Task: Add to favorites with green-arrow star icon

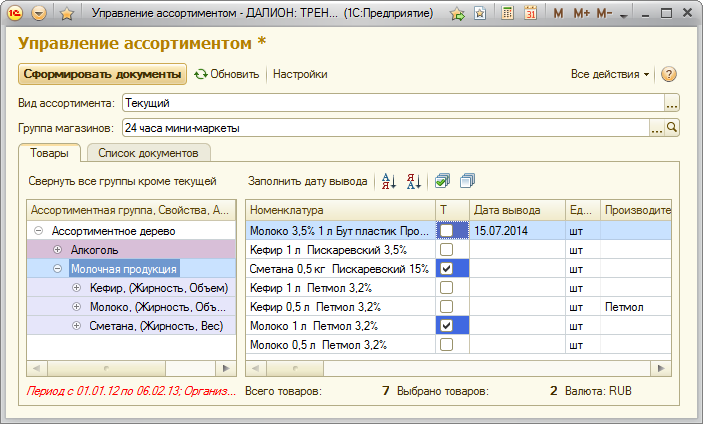Action: [x=458, y=14]
